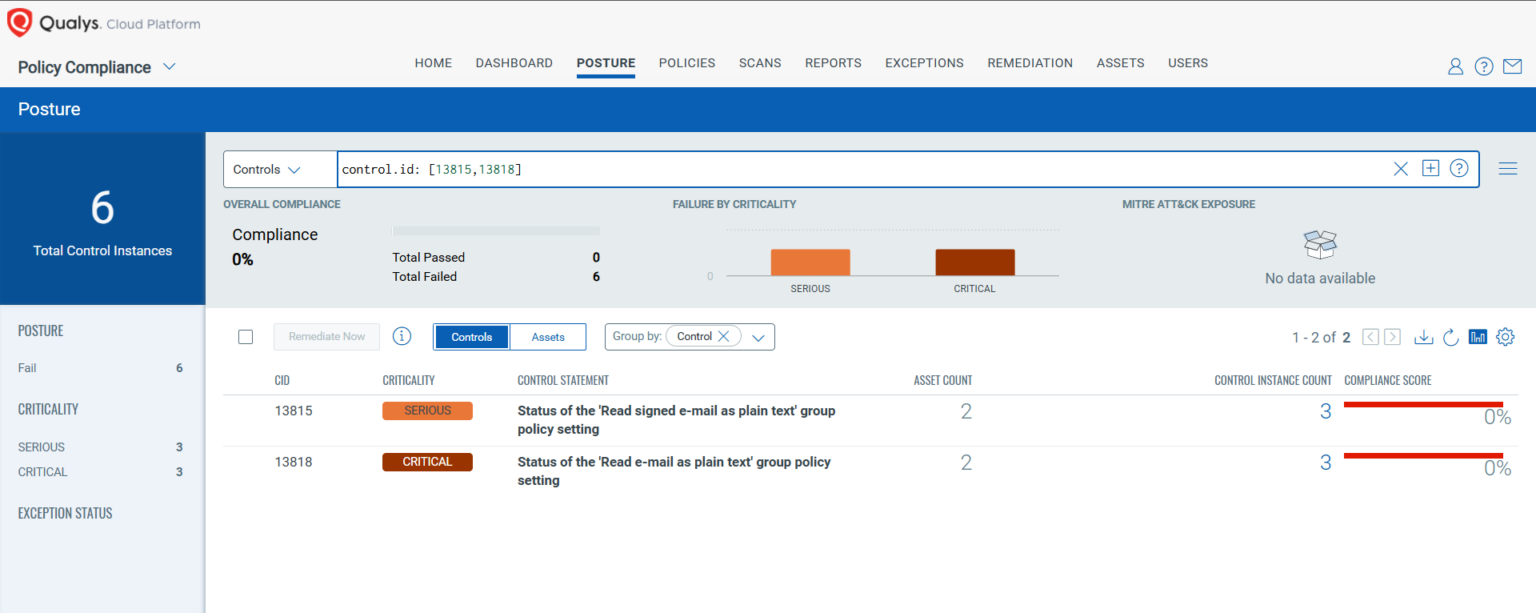The width and height of the screenshot is (1536, 613).
Task: Click the Qualys logo icon
Action: click(20, 23)
